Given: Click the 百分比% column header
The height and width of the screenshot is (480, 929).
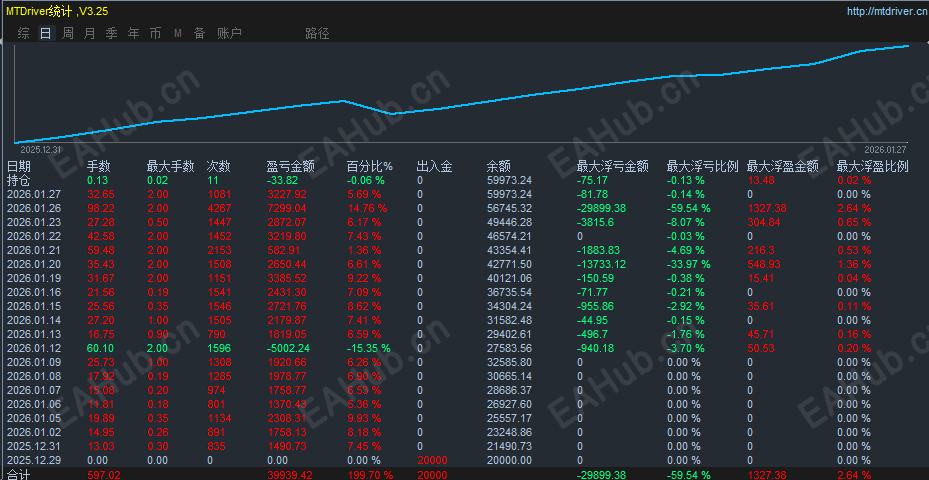Looking at the screenshot, I should 370,167.
